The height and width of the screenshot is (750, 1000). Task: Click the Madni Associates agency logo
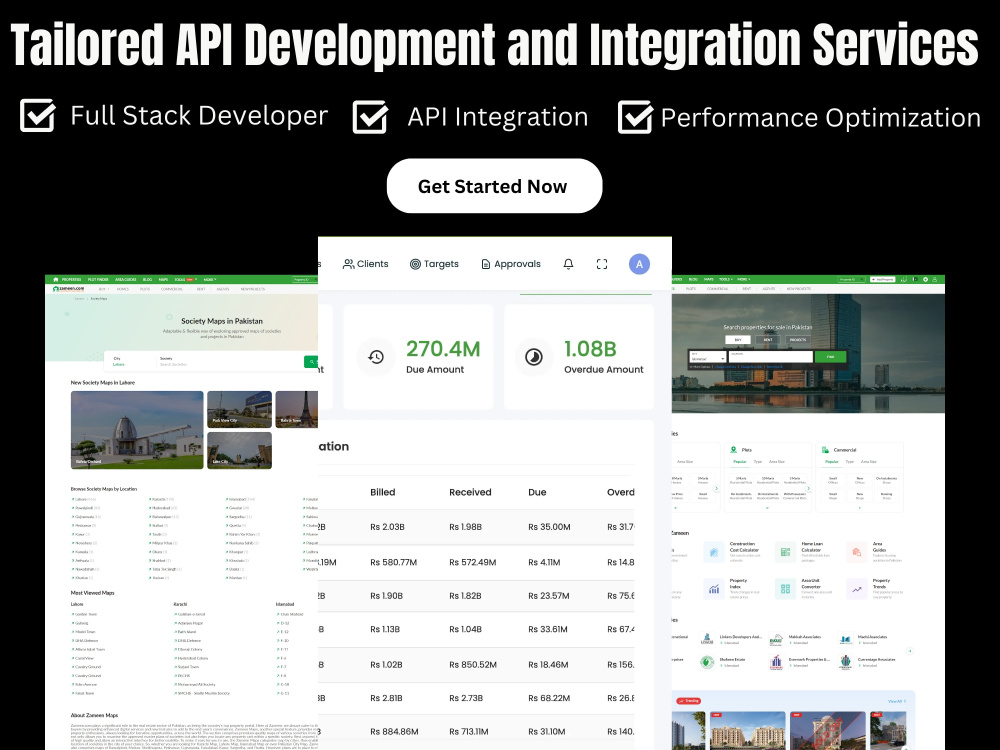click(846, 639)
